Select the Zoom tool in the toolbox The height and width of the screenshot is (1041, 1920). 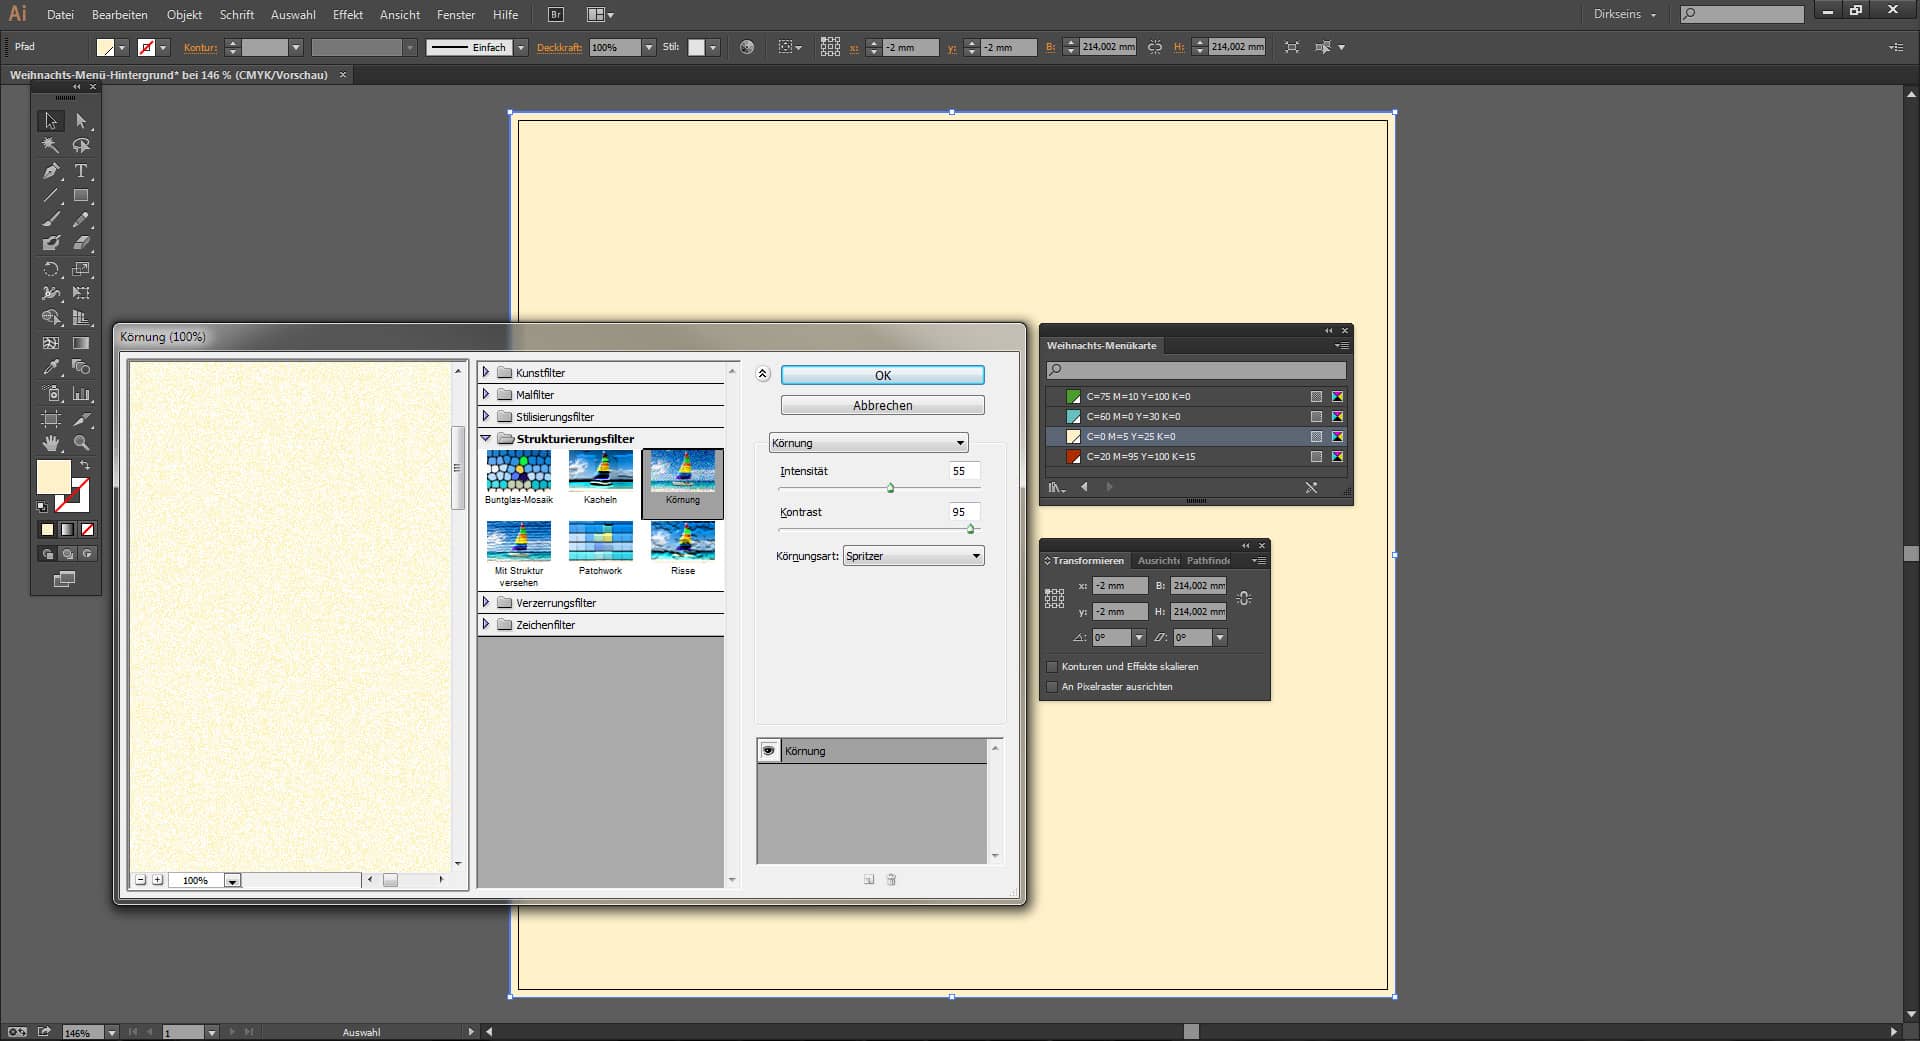click(81, 443)
